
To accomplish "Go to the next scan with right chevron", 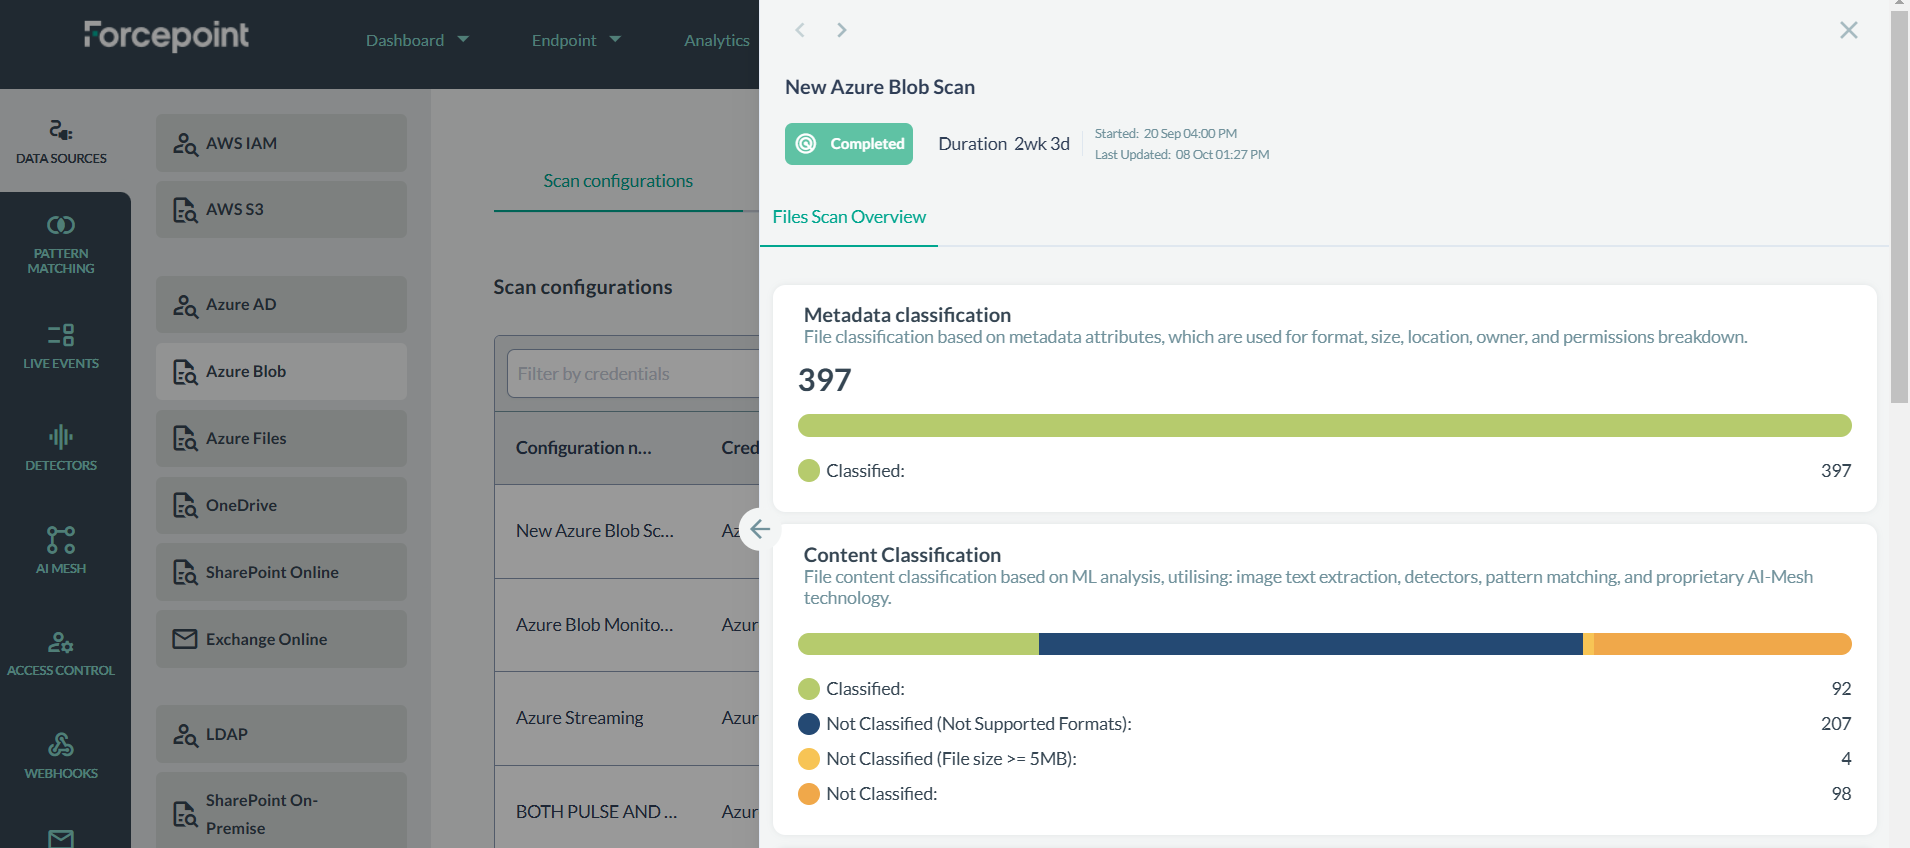I will click(842, 30).
